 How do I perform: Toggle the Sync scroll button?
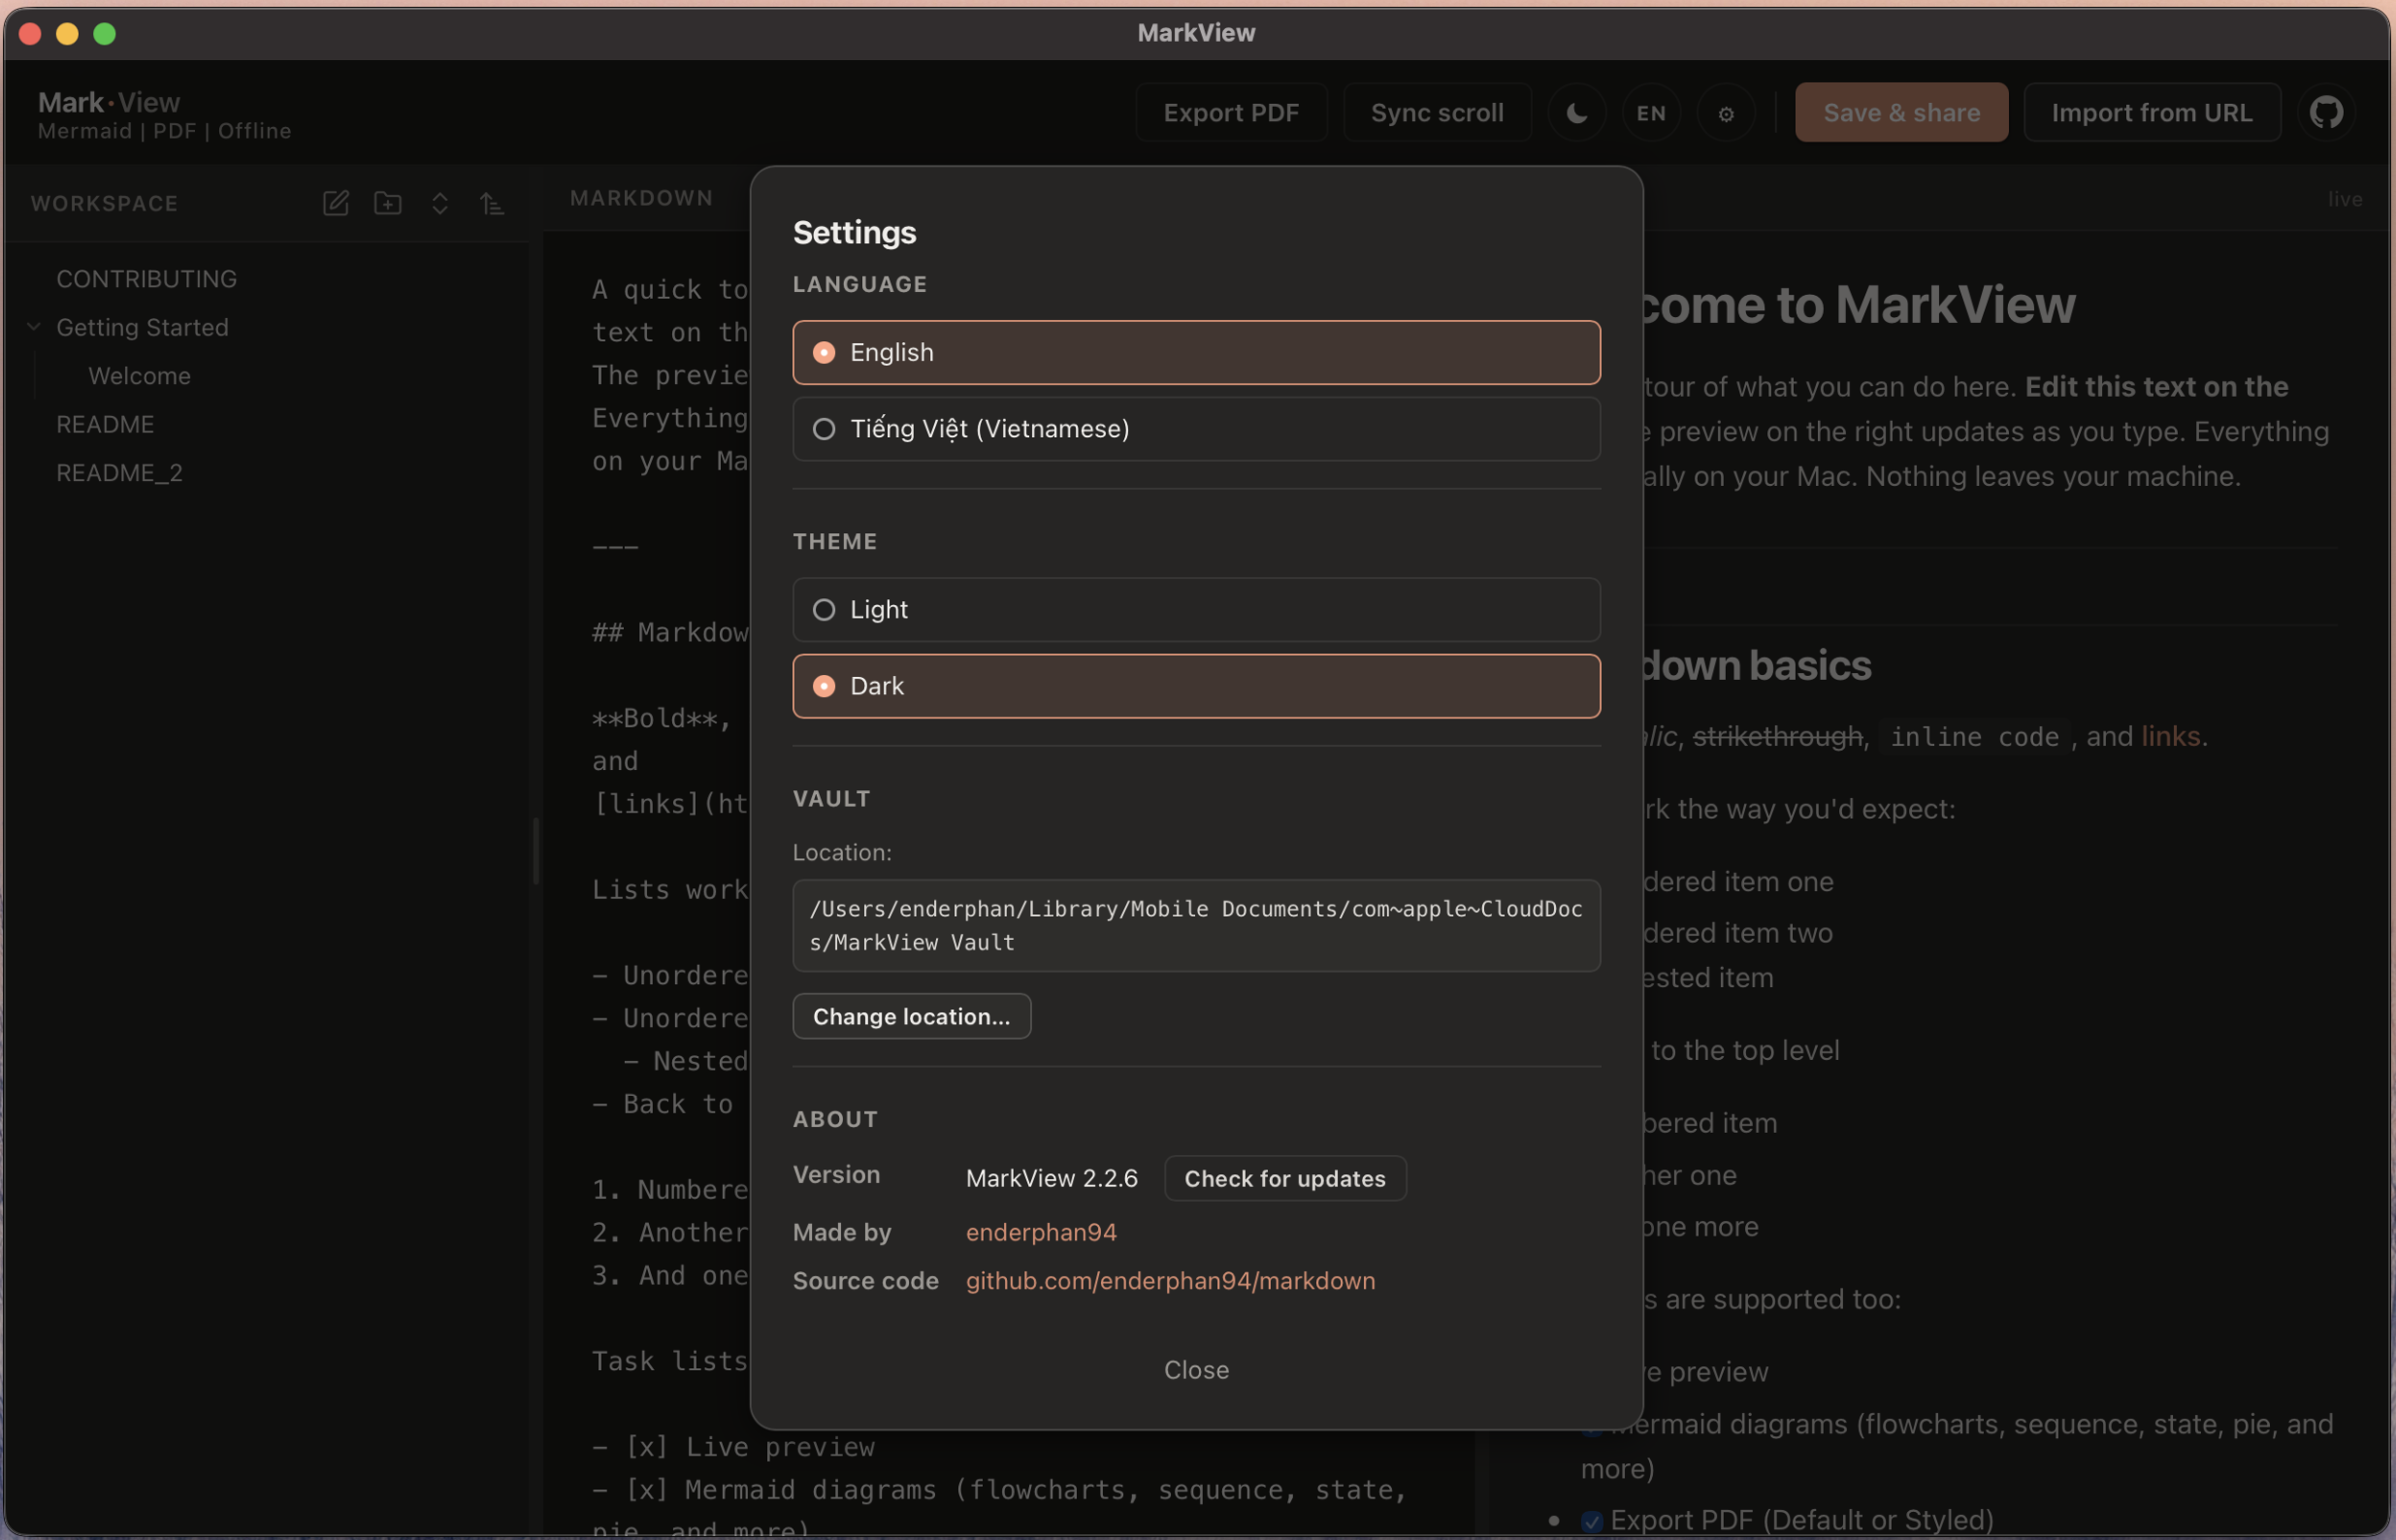1437,113
